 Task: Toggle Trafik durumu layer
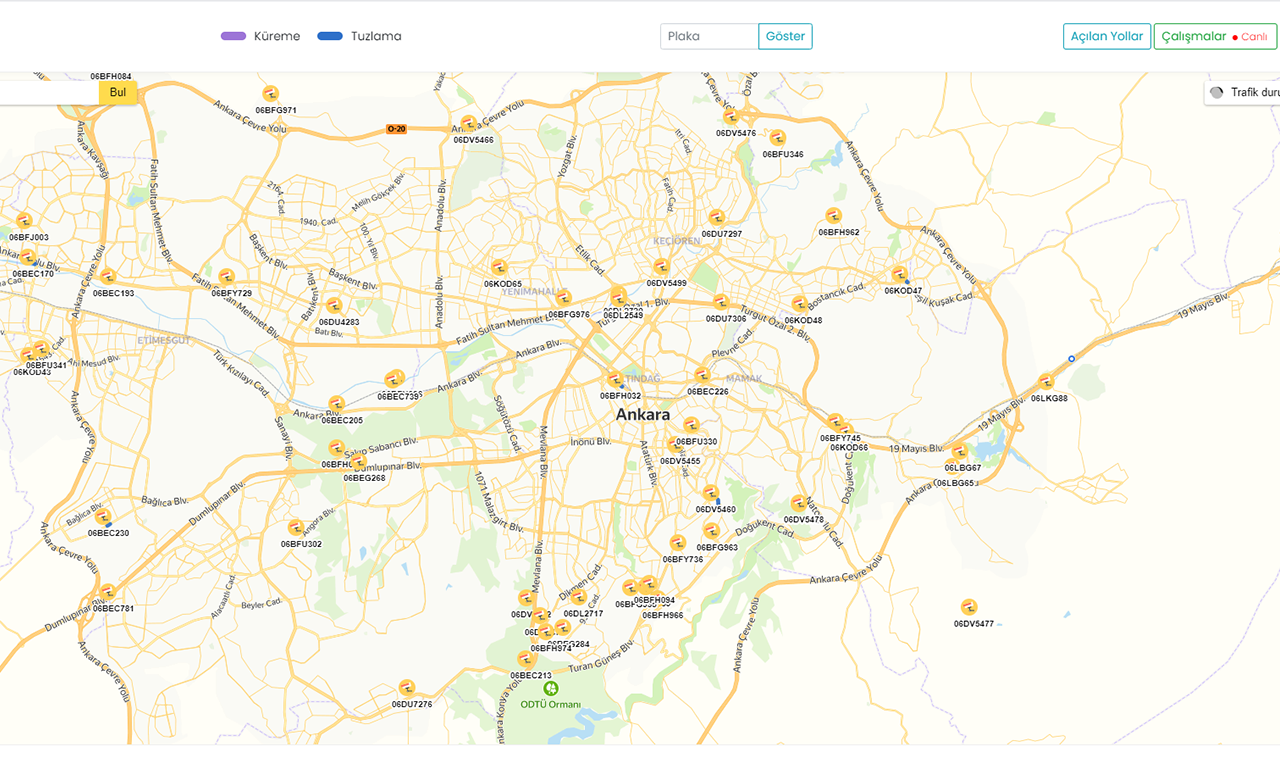[x=1243, y=92]
